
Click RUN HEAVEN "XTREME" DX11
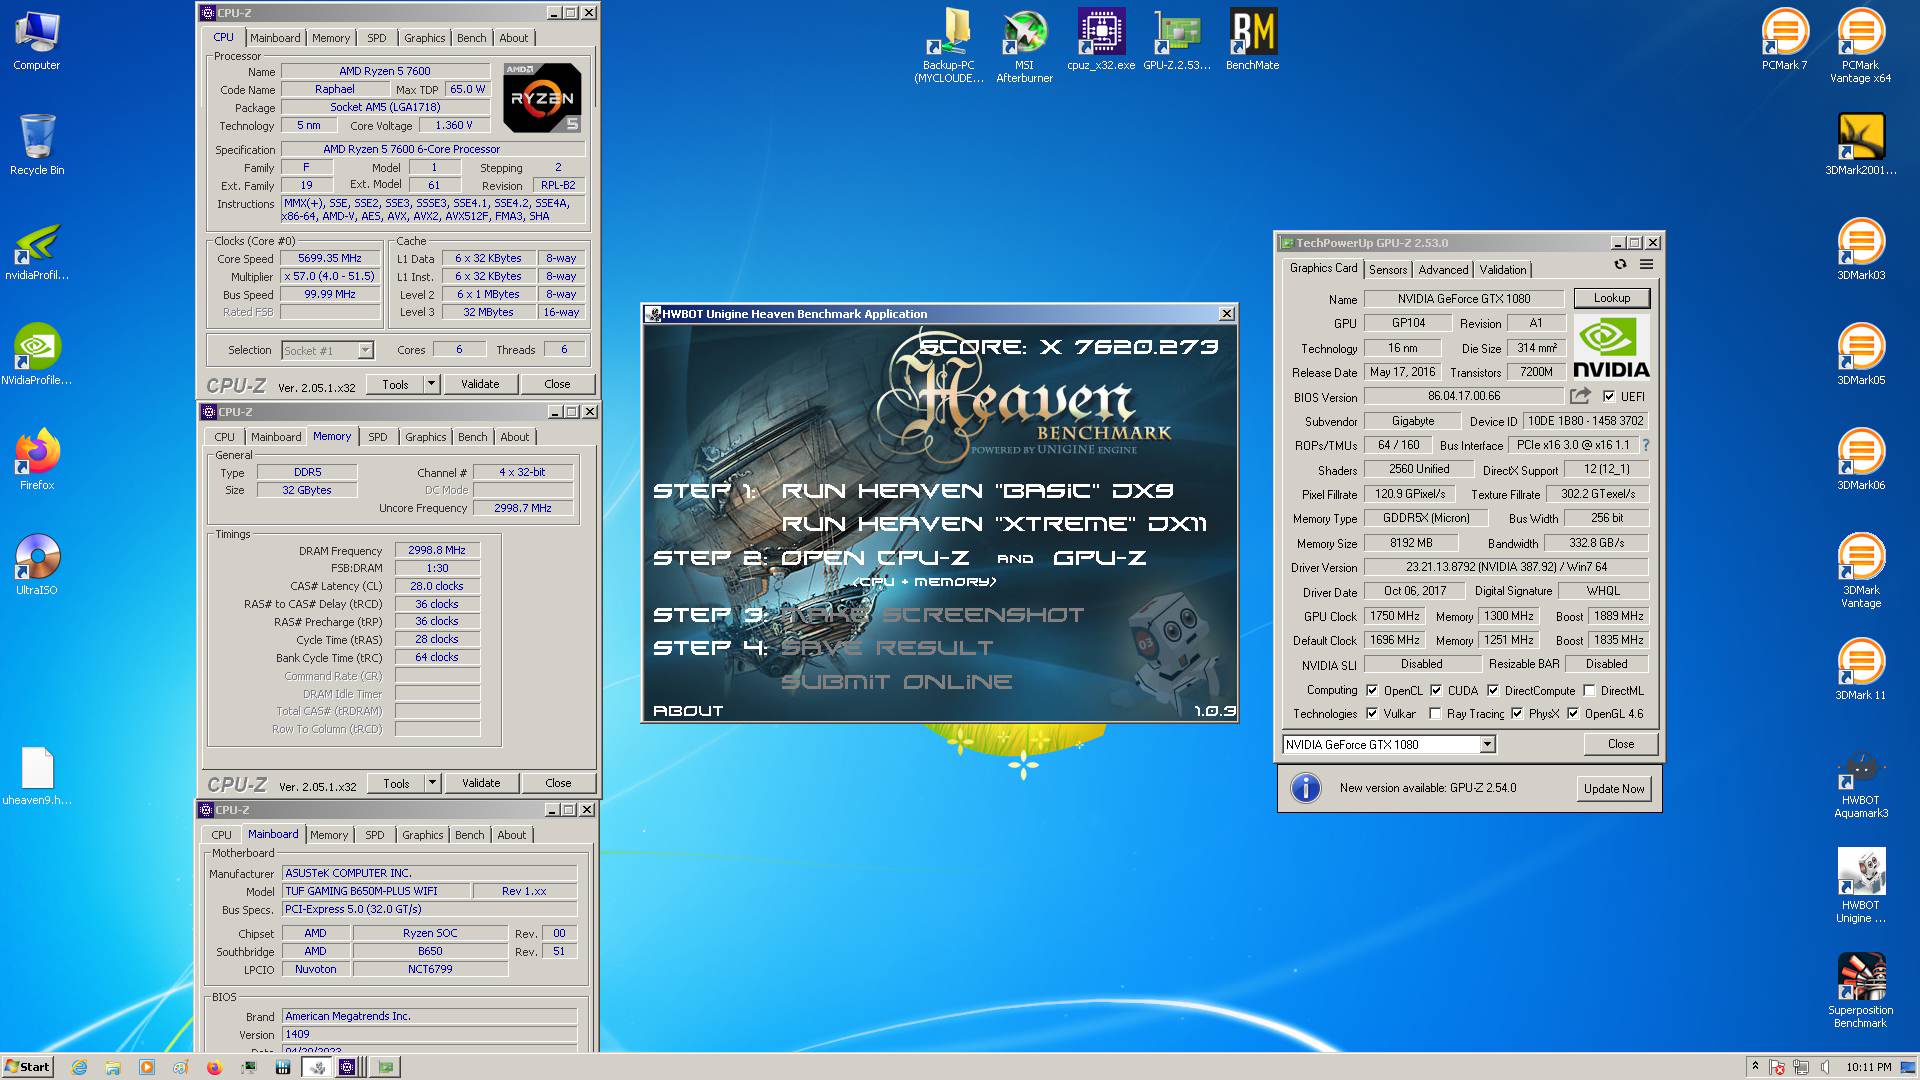(x=994, y=524)
